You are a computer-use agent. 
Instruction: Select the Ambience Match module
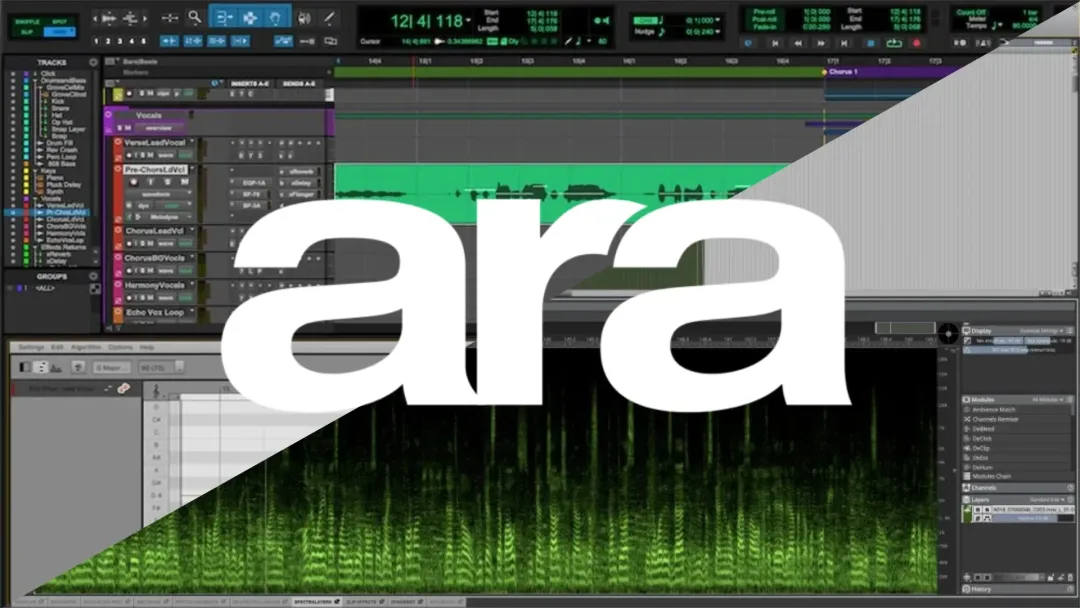coord(993,410)
